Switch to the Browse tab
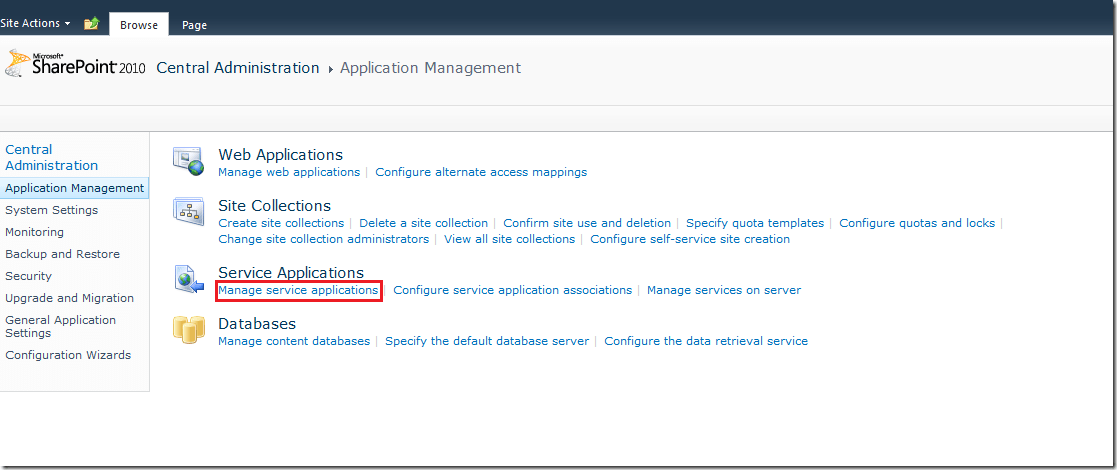 (139, 25)
